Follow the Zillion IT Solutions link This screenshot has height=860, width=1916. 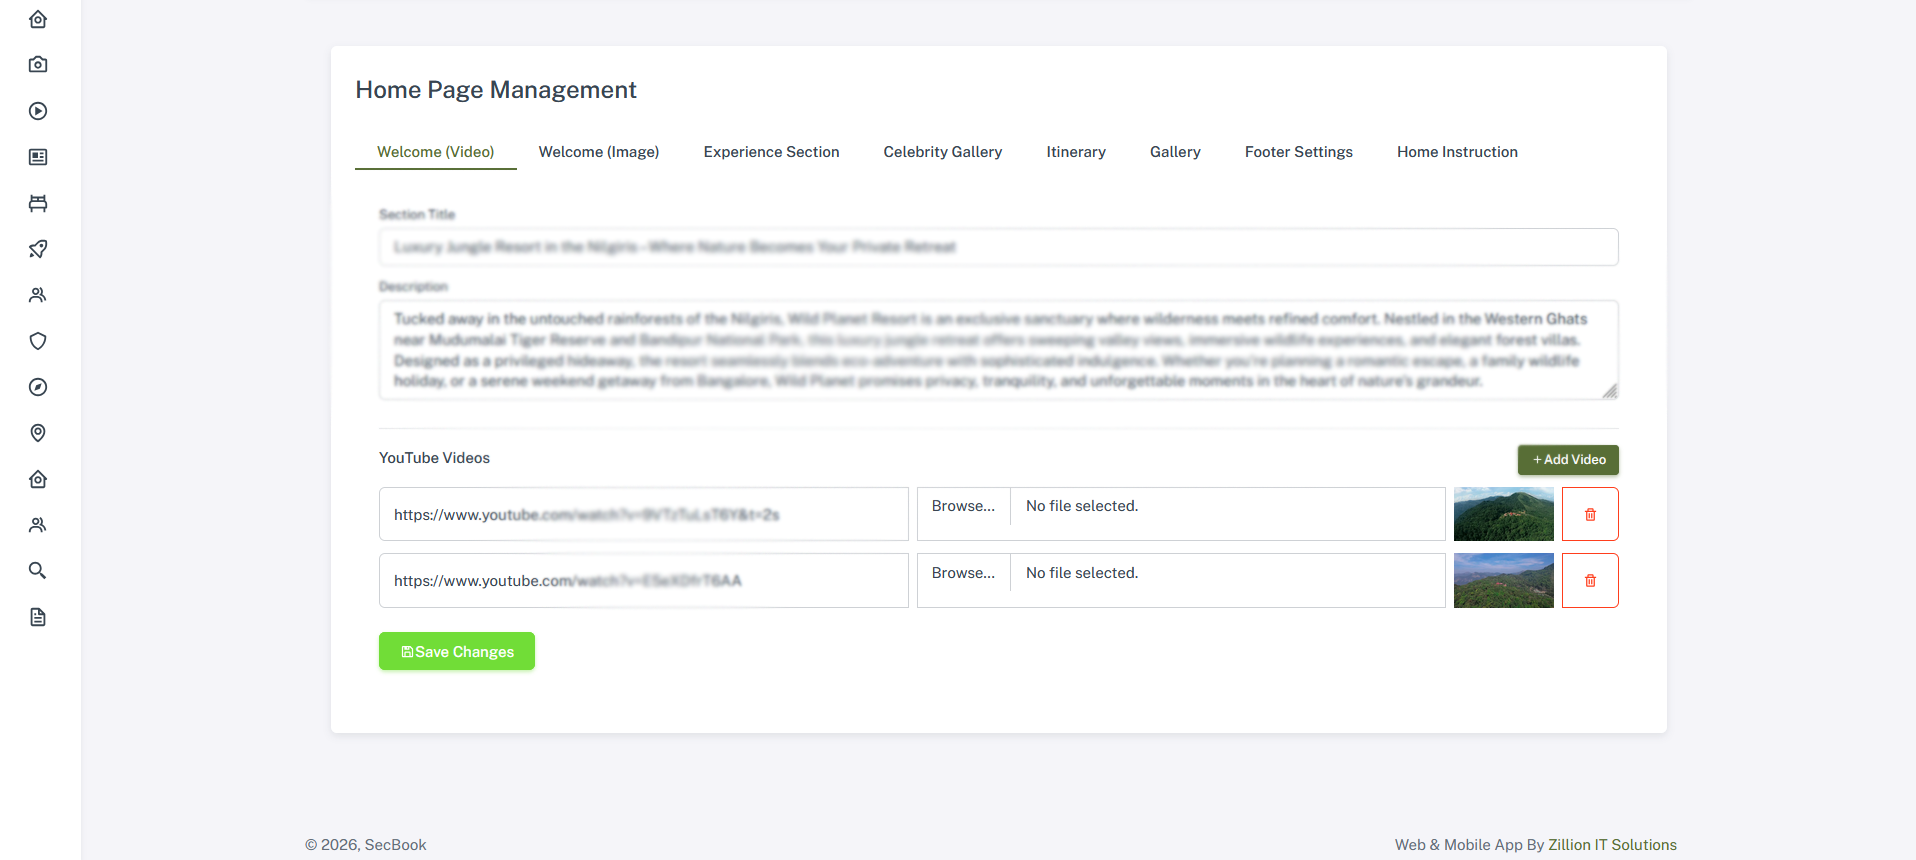pyautogui.click(x=1612, y=845)
